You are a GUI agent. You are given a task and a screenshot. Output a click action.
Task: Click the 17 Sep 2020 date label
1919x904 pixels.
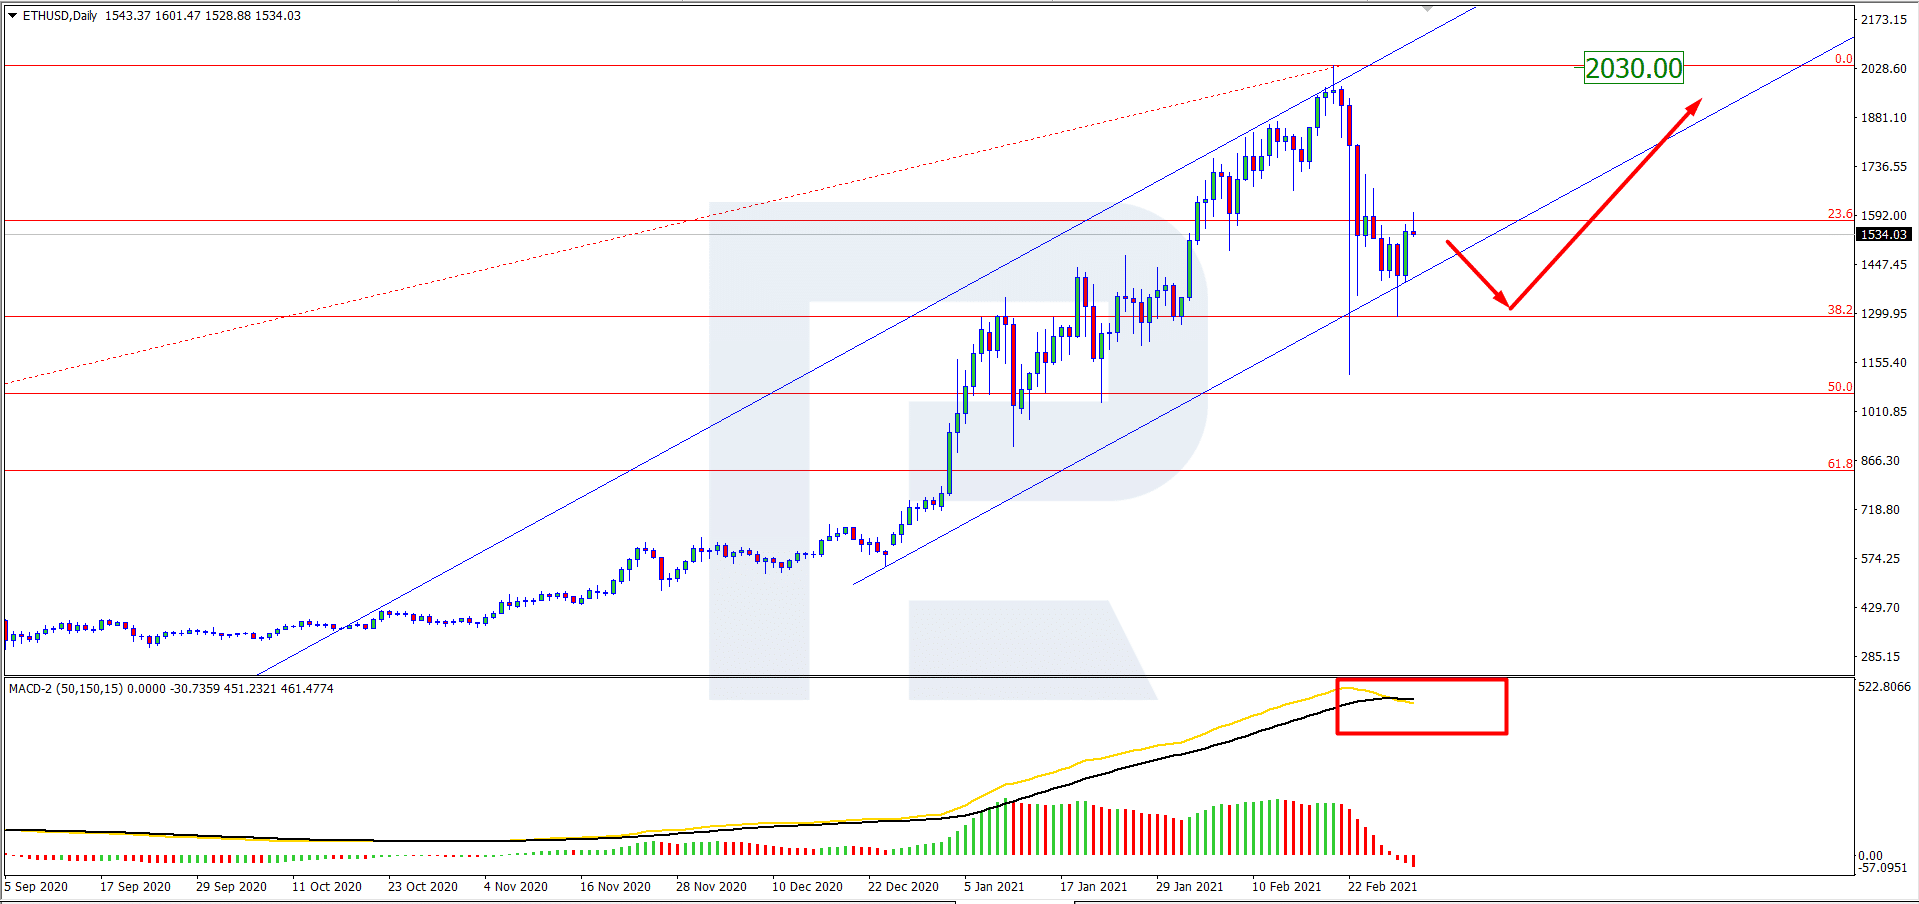click(135, 887)
